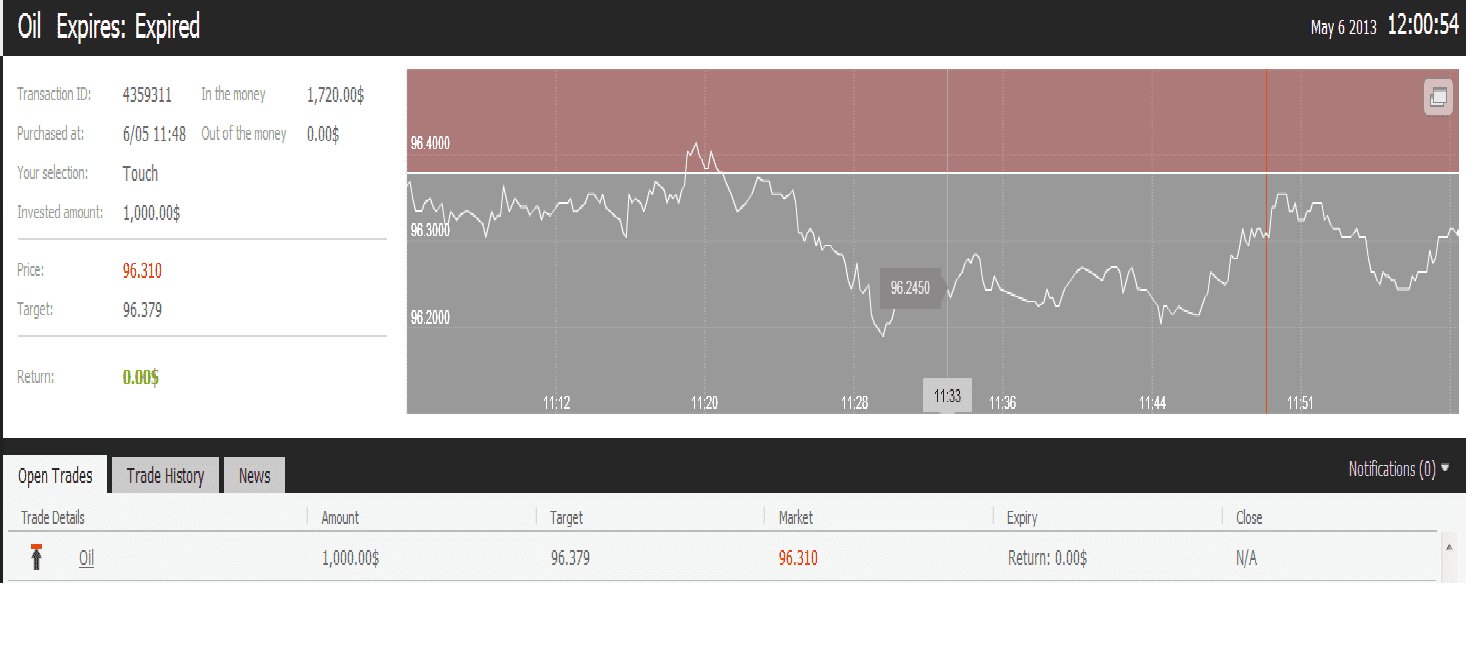
Task: Click the Expiry column header
Action: tap(1022, 518)
